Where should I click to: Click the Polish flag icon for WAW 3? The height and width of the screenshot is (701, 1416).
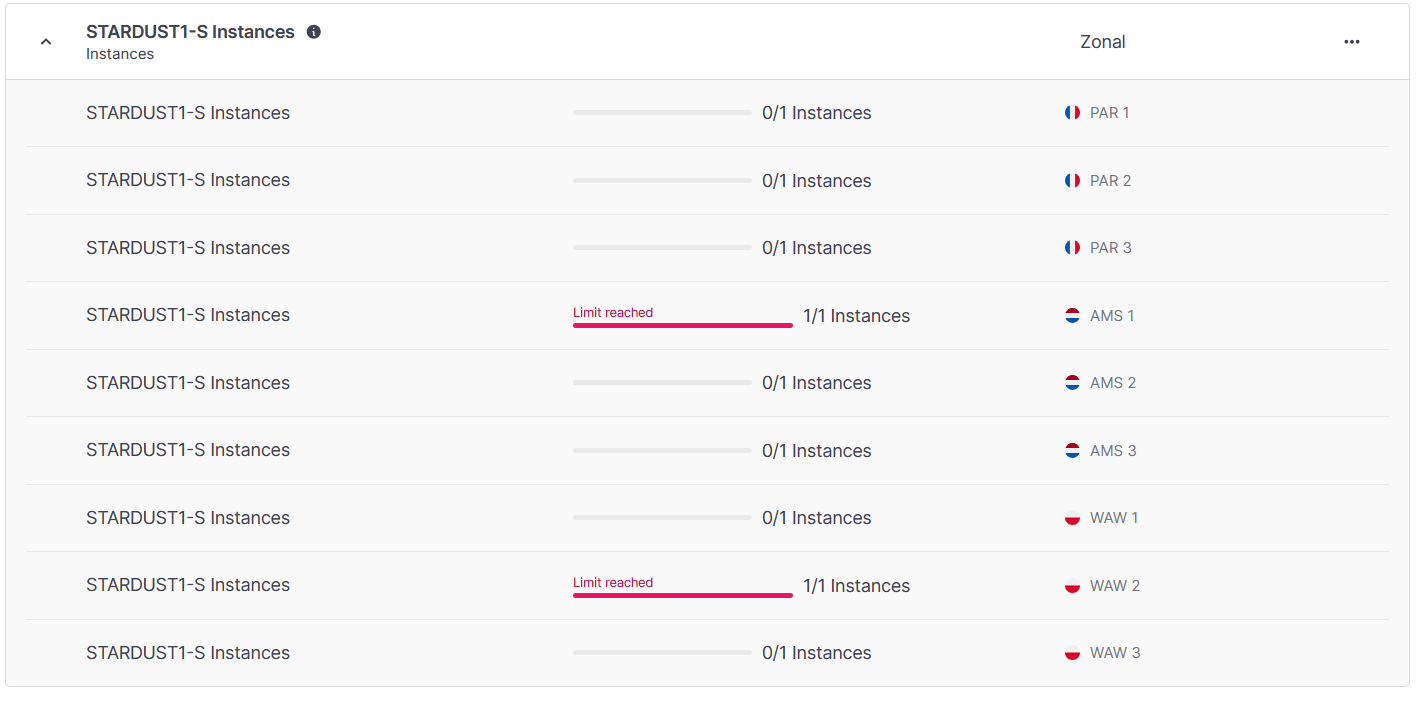[x=1072, y=653]
